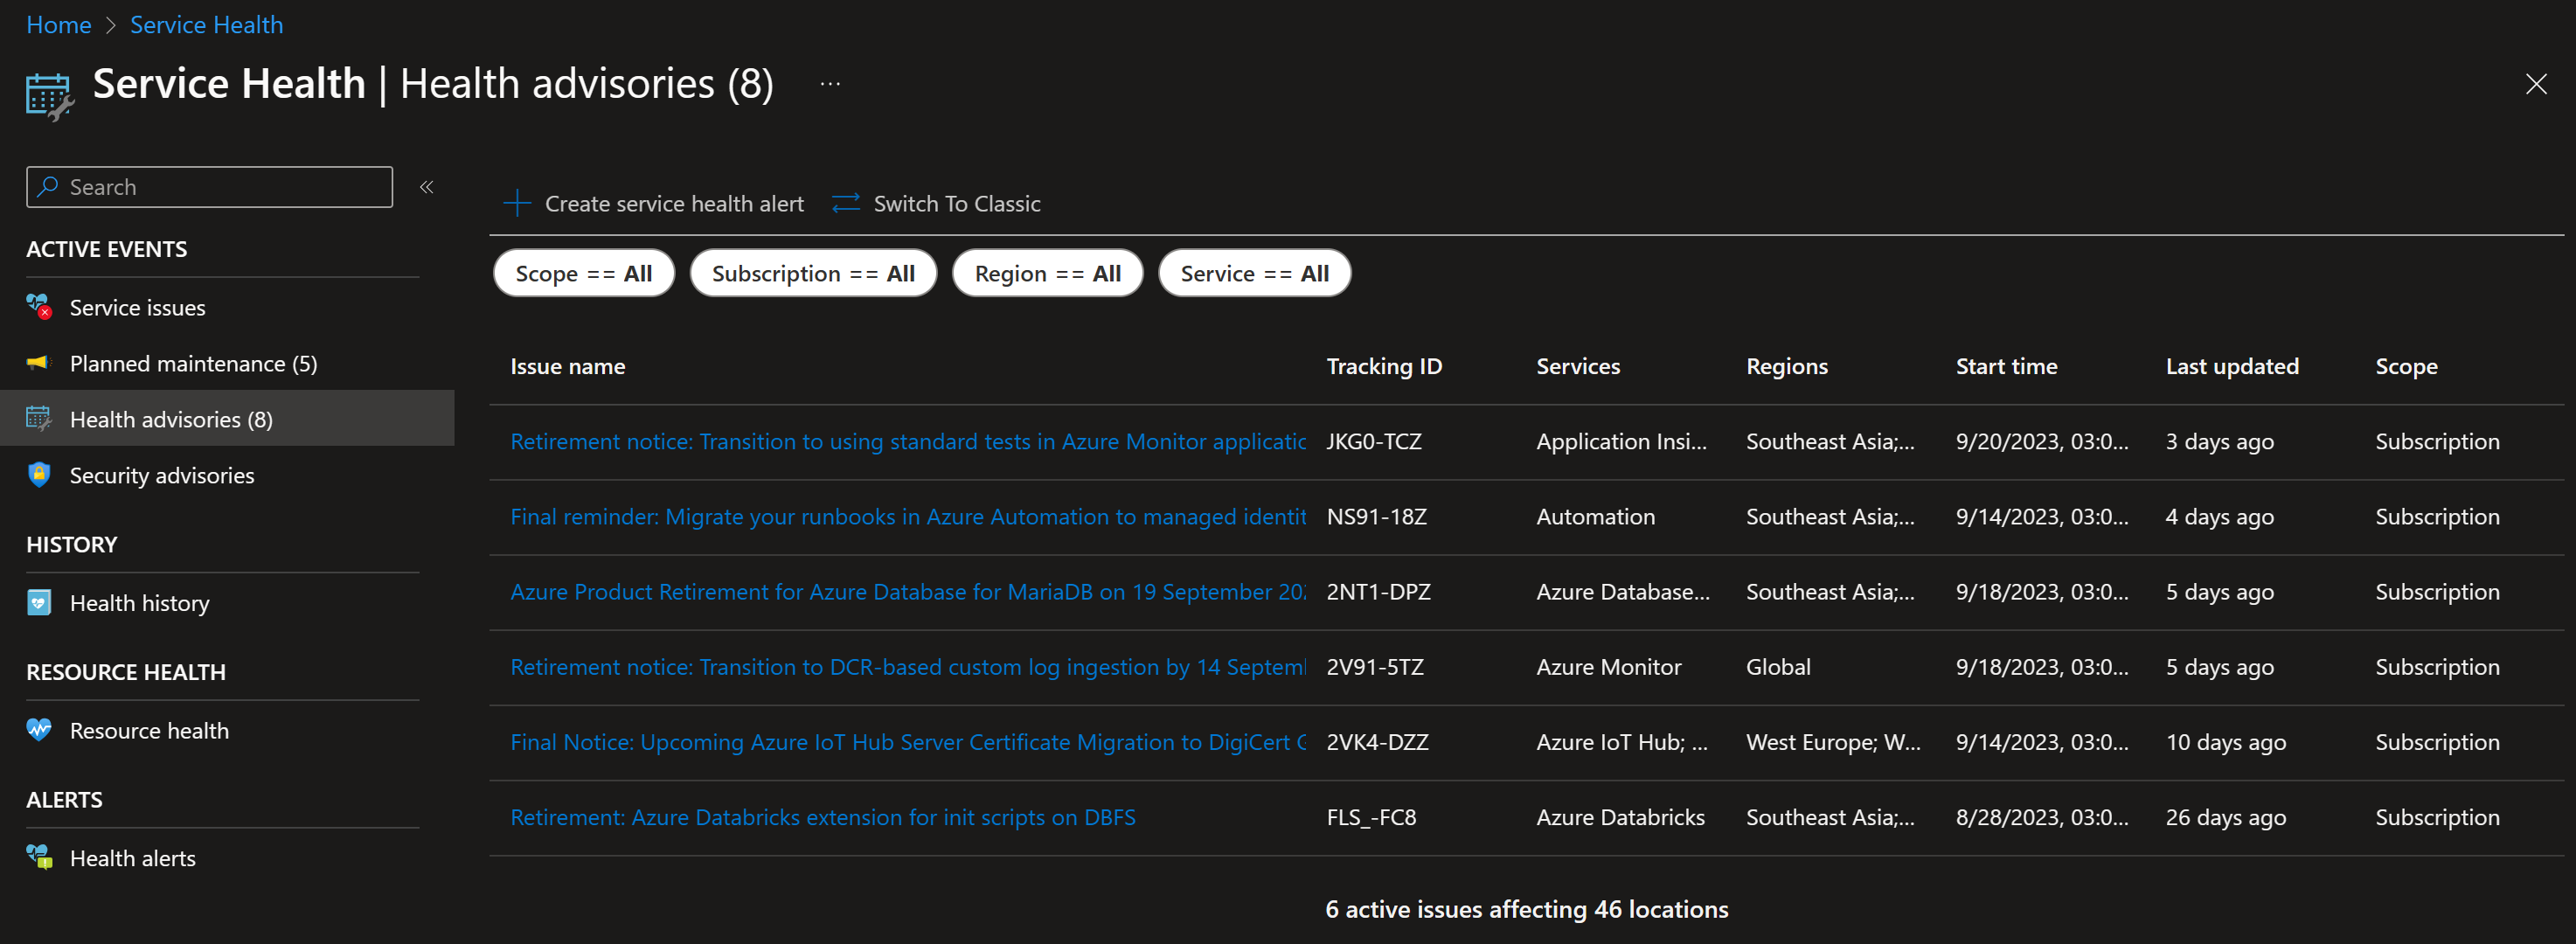Open the more options ellipsis
Viewport: 2576px width, 944px height.
pyautogui.click(x=830, y=84)
